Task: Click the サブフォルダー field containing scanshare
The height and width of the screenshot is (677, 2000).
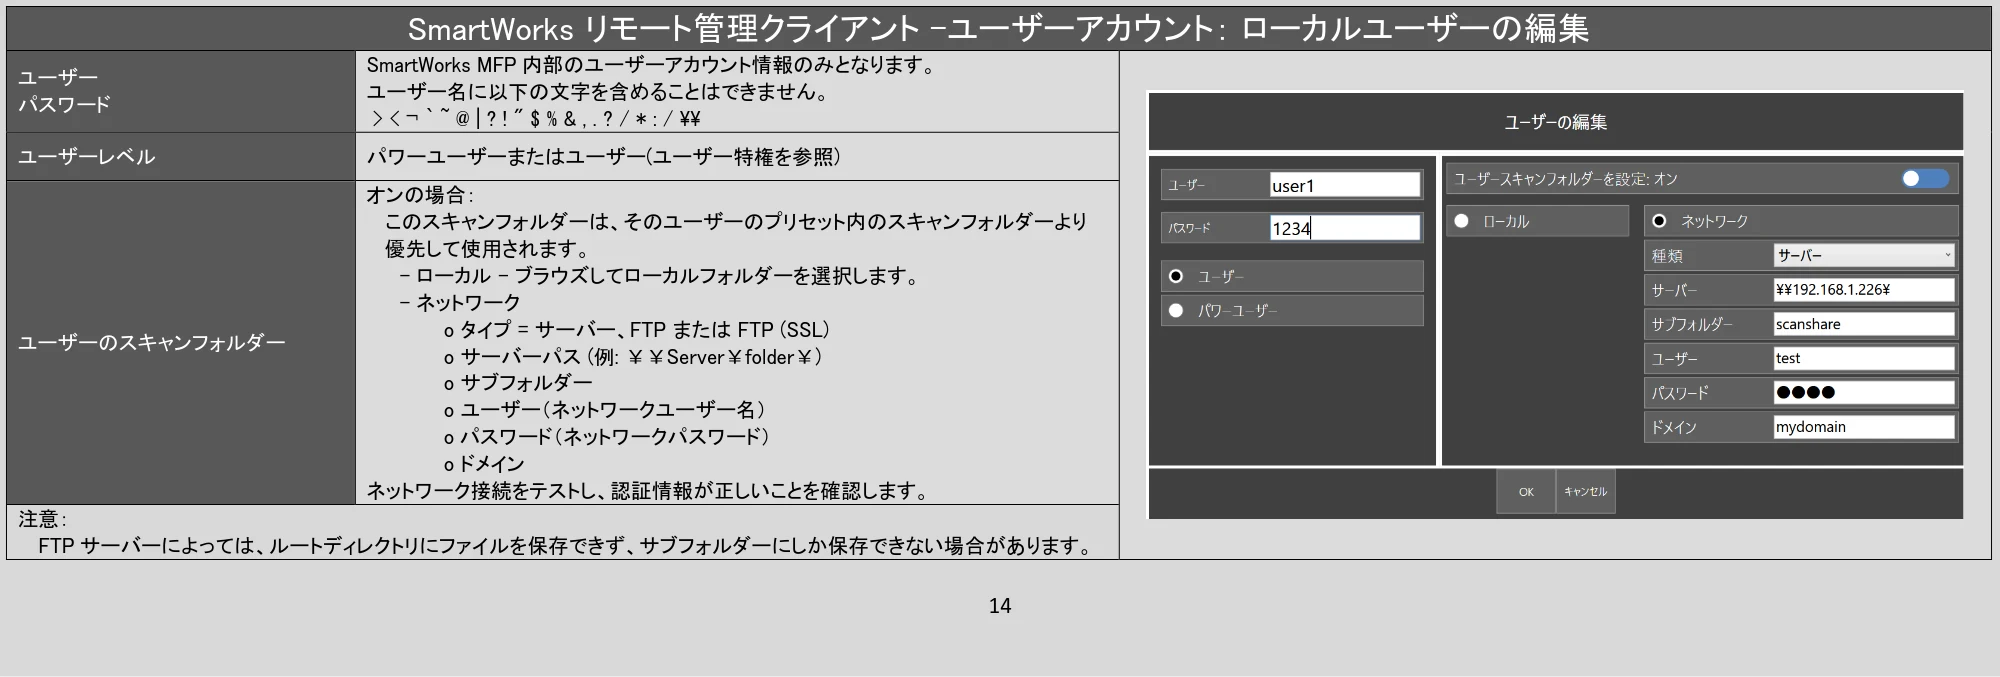Action: [x=1864, y=324]
